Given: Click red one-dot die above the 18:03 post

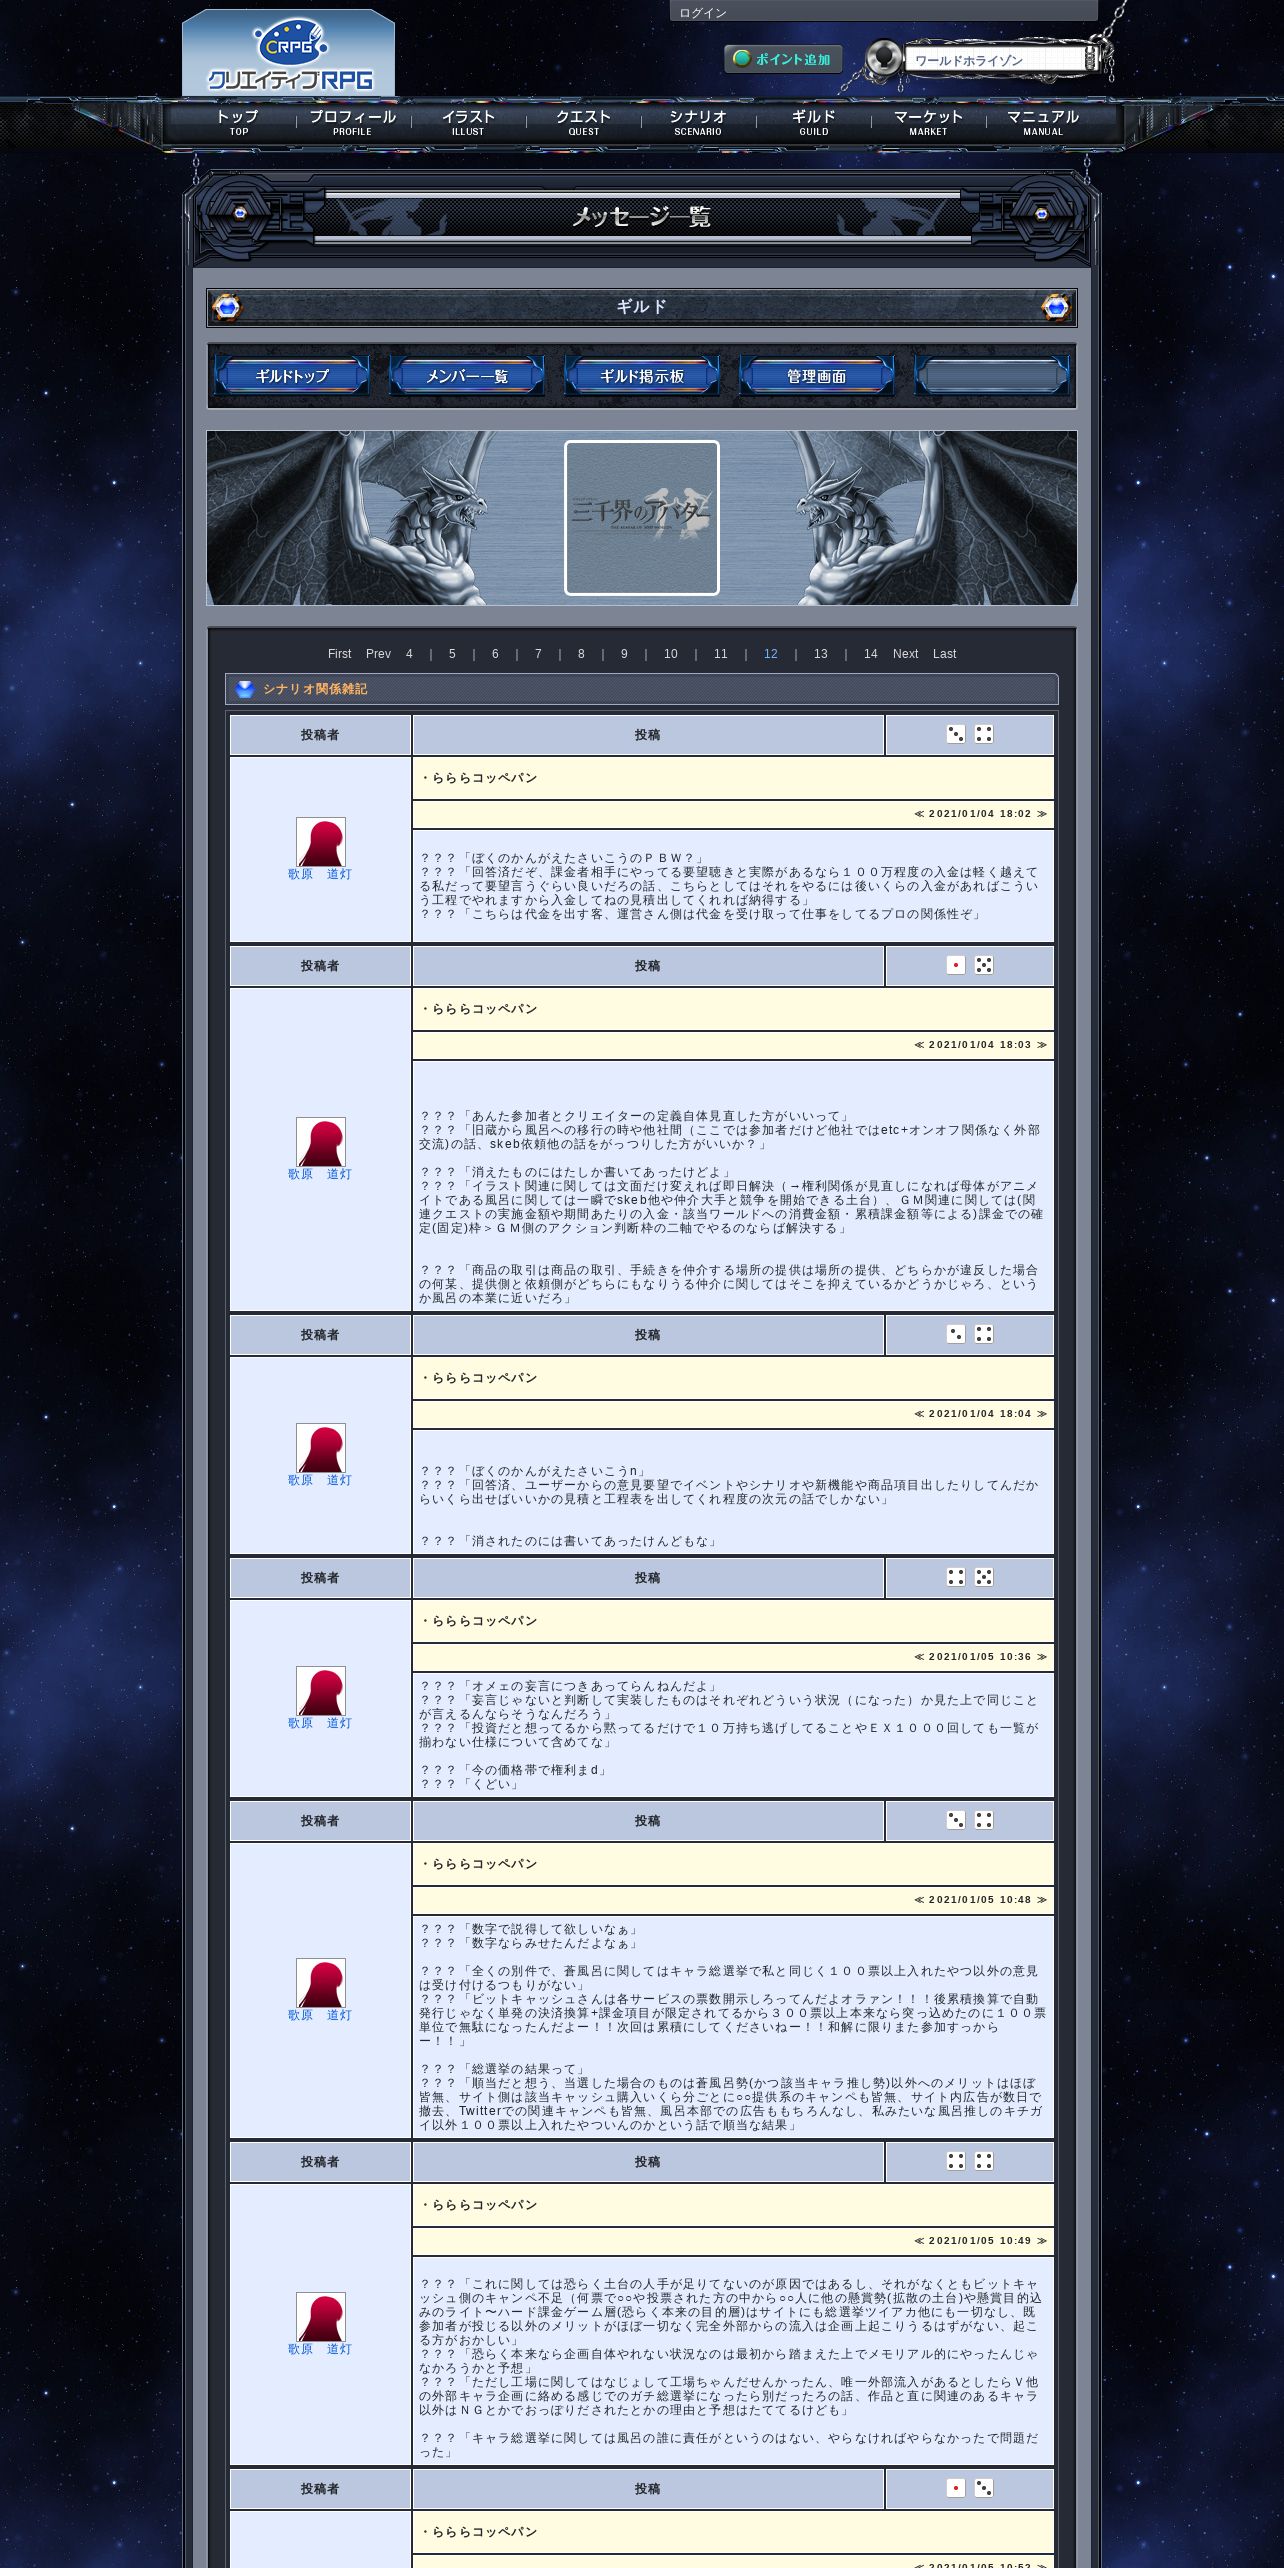Looking at the screenshot, I should (956, 965).
